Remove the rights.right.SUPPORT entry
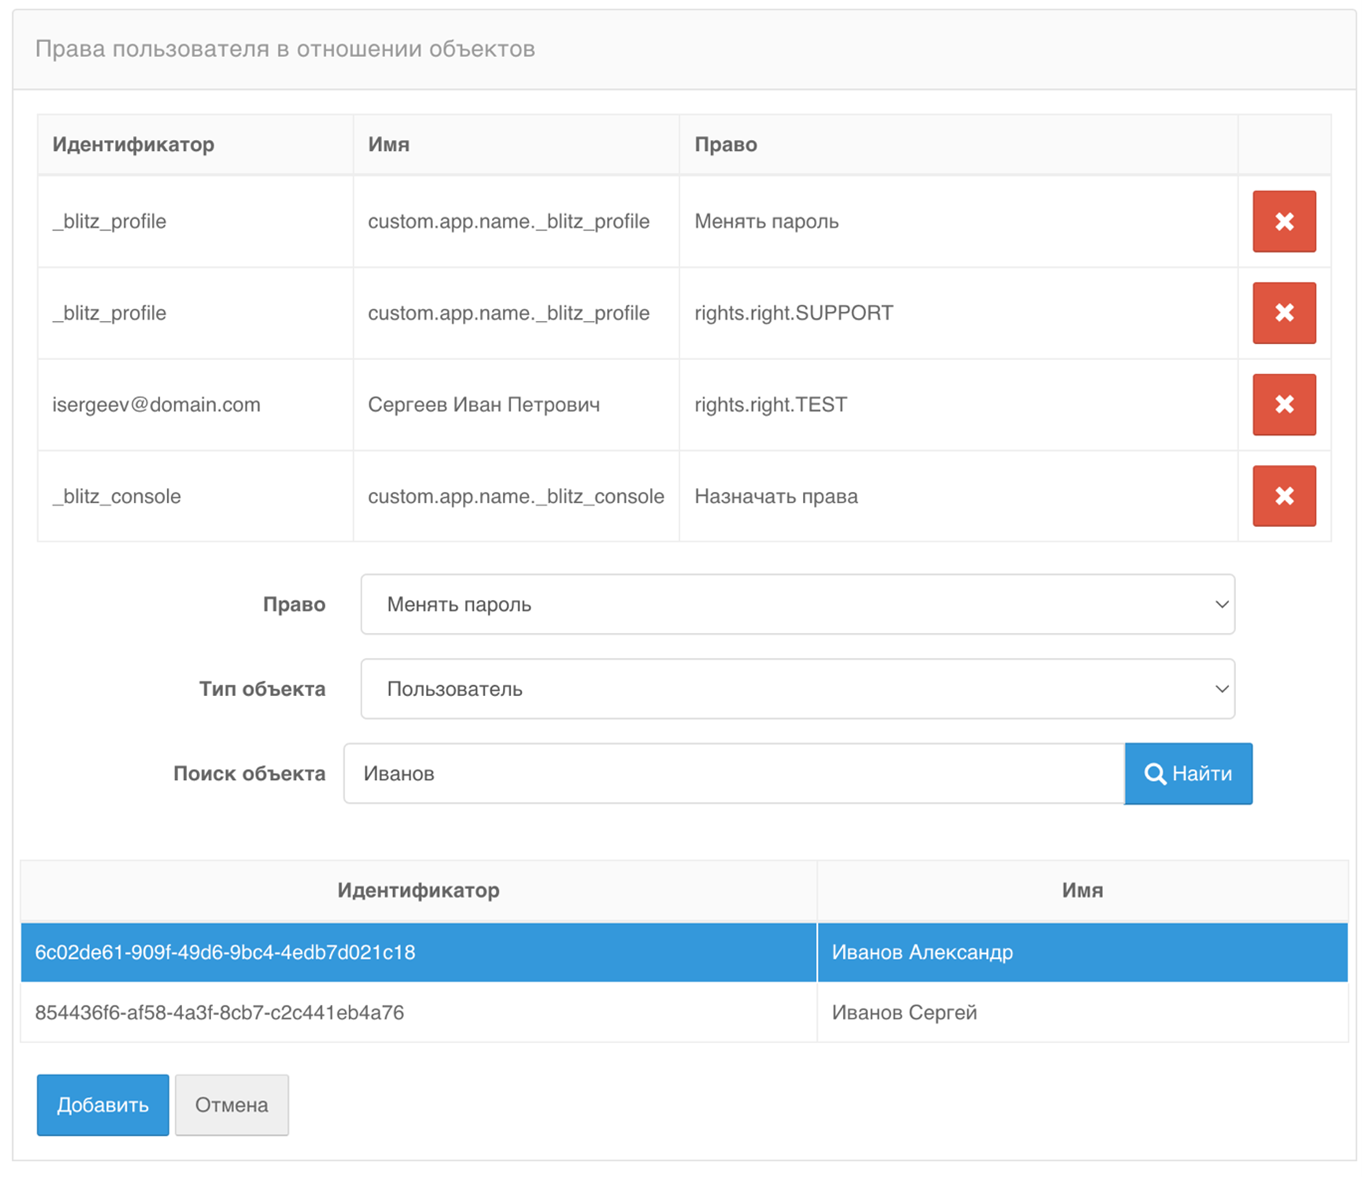Image resolution: width=1362 pixels, height=1177 pixels. pos(1283,313)
